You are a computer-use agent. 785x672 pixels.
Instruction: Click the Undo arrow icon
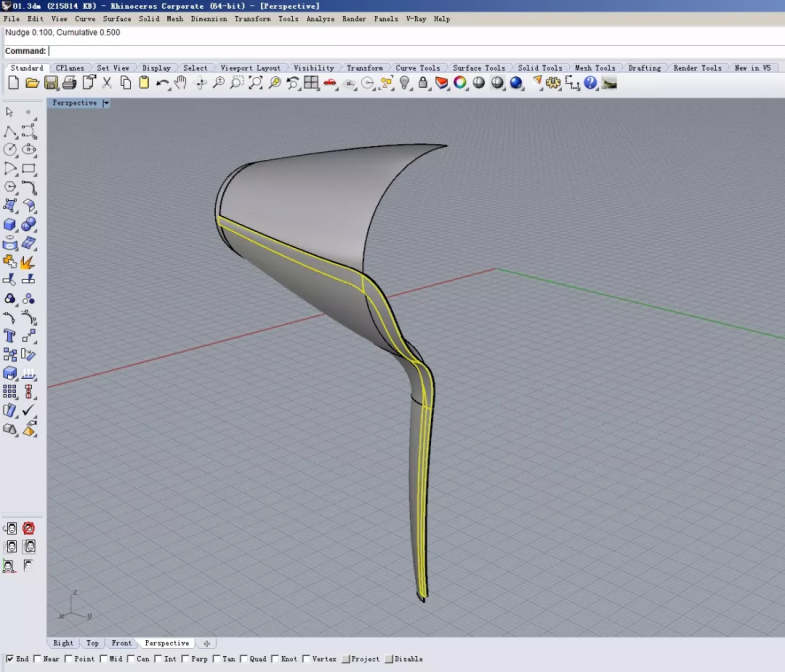coord(162,83)
